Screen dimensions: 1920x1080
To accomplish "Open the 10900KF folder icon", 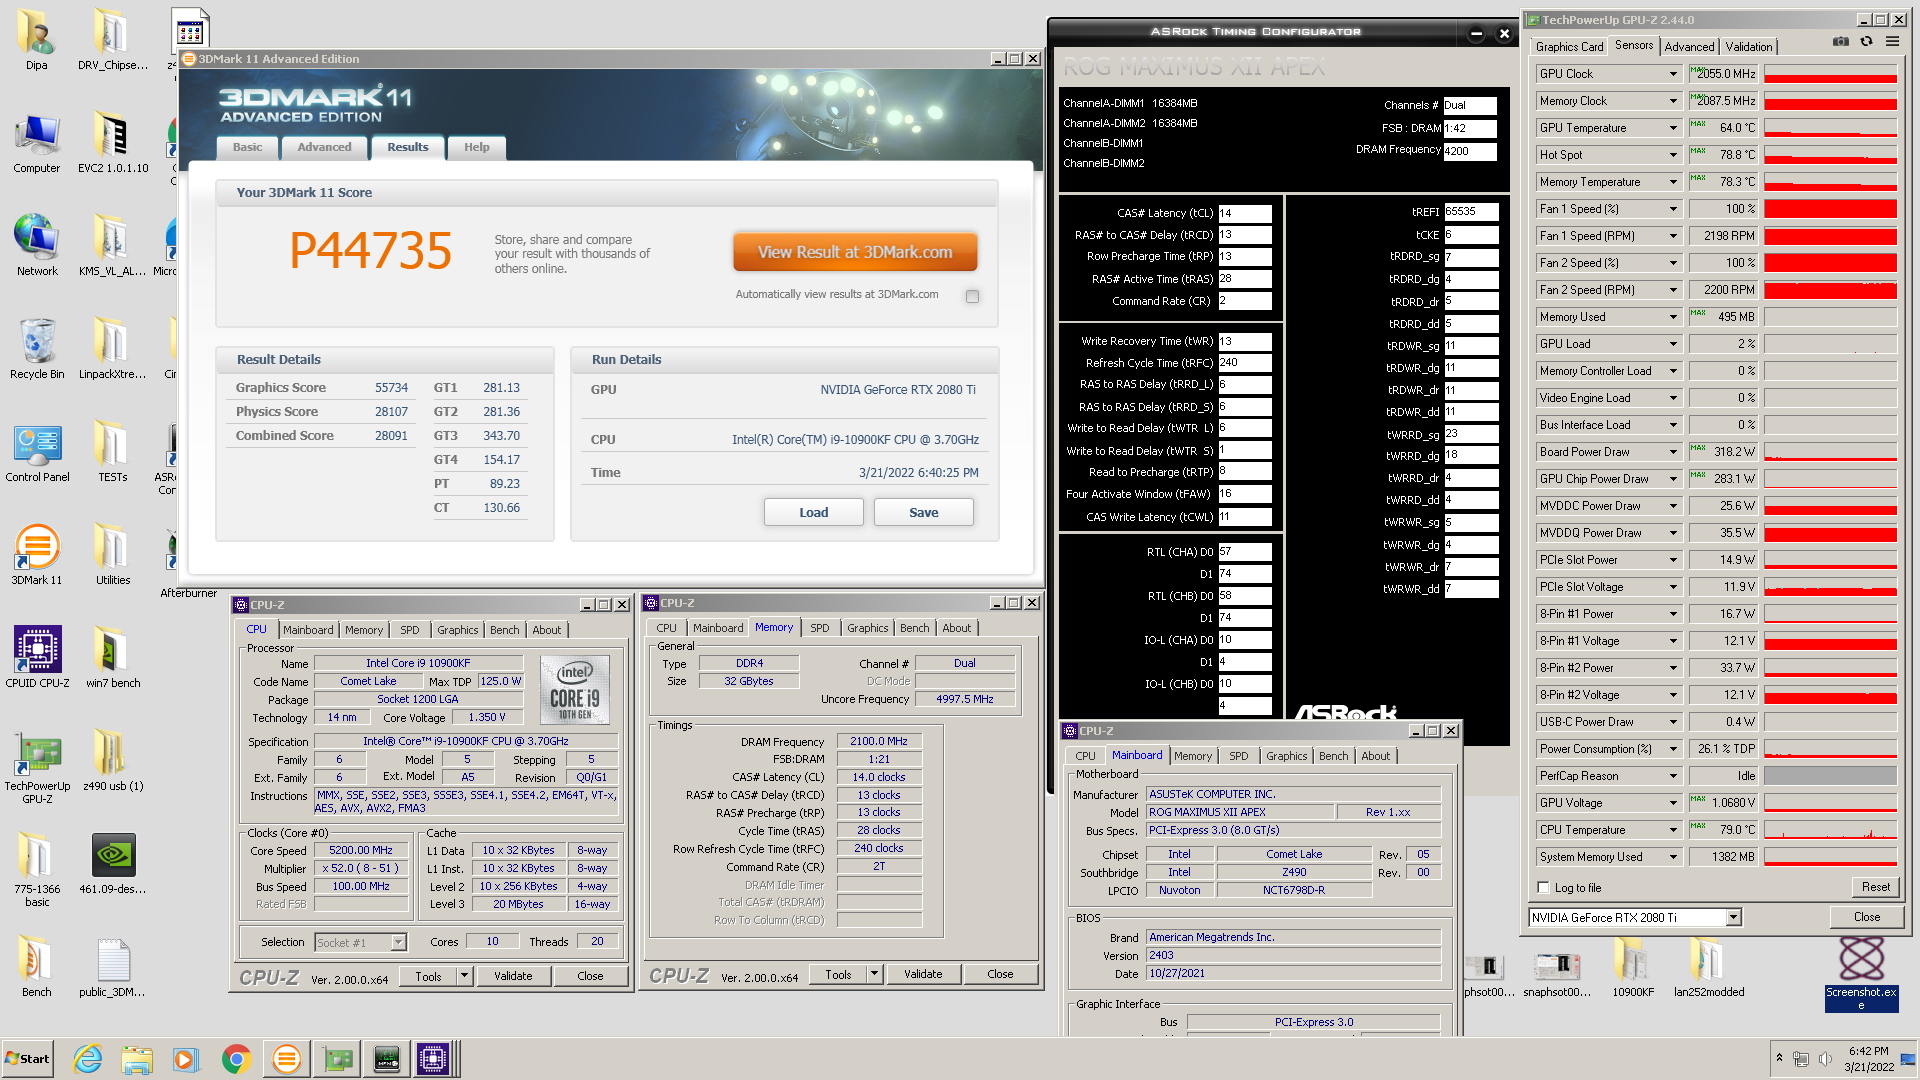I will 1633,968.
